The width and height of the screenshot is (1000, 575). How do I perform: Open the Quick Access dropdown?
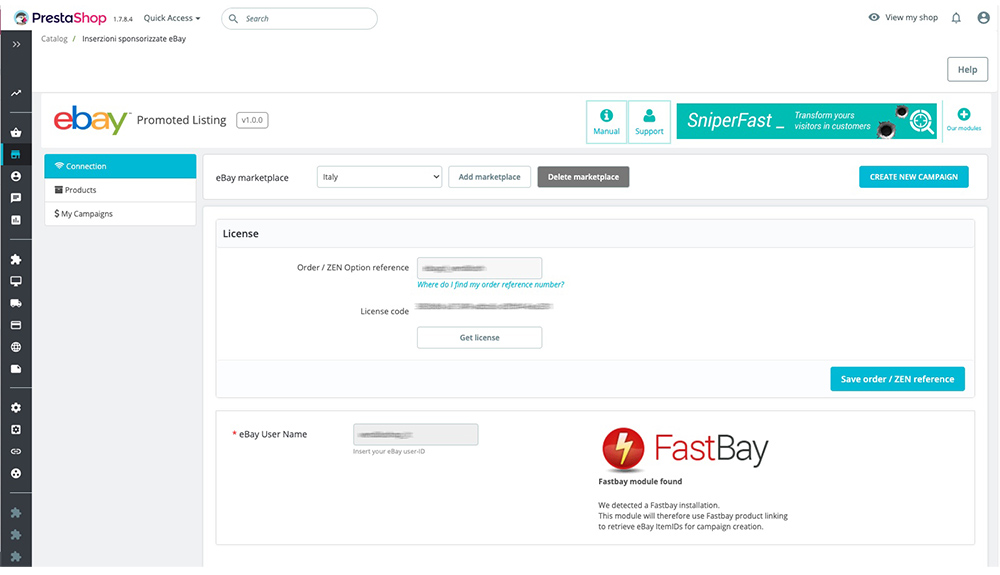point(172,18)
